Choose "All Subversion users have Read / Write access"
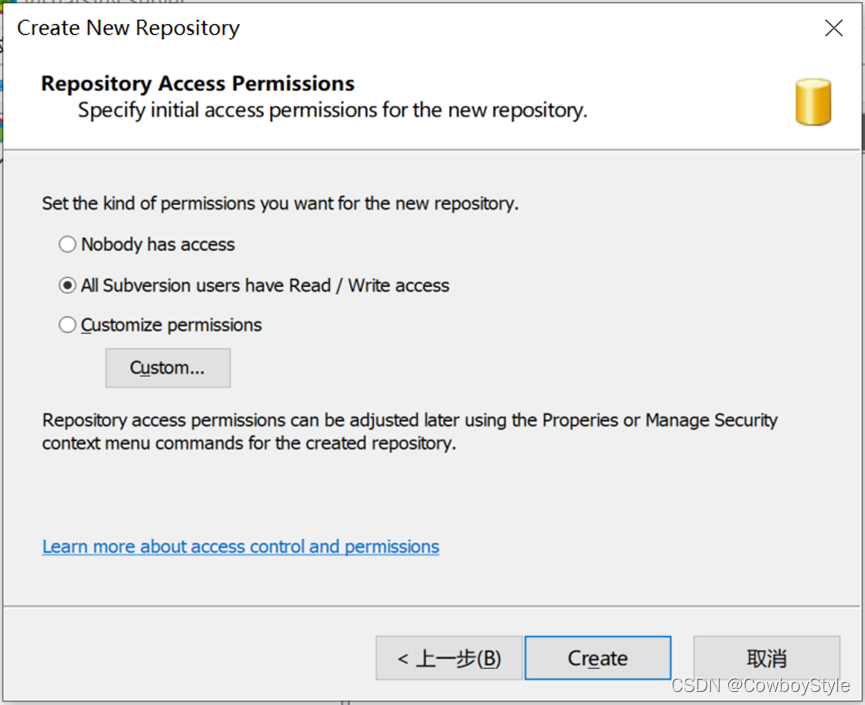The height and width of the screenshot is (705, 865). [67, 285]
